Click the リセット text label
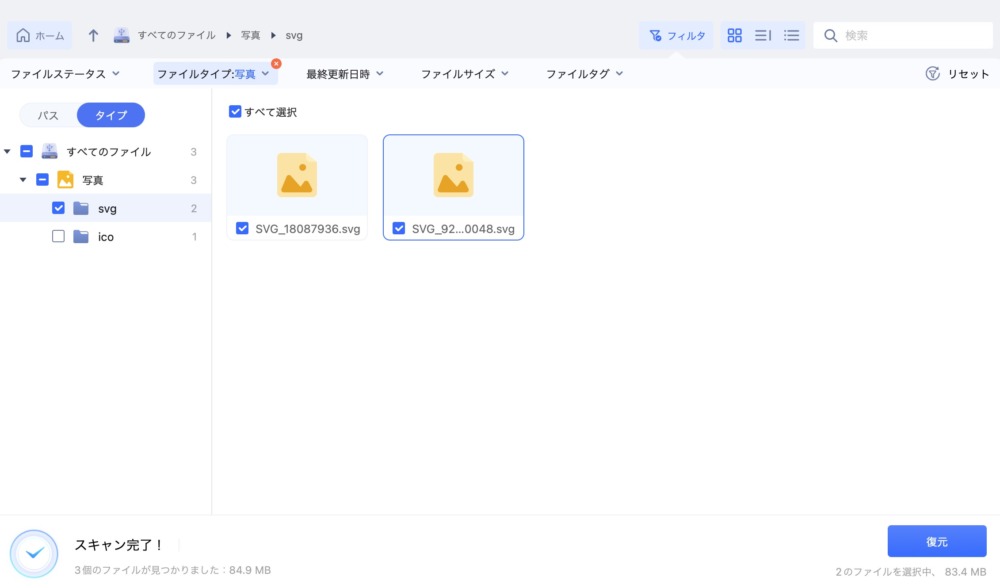Screen dimensions: 1000x588 click(x=968, y=74)
